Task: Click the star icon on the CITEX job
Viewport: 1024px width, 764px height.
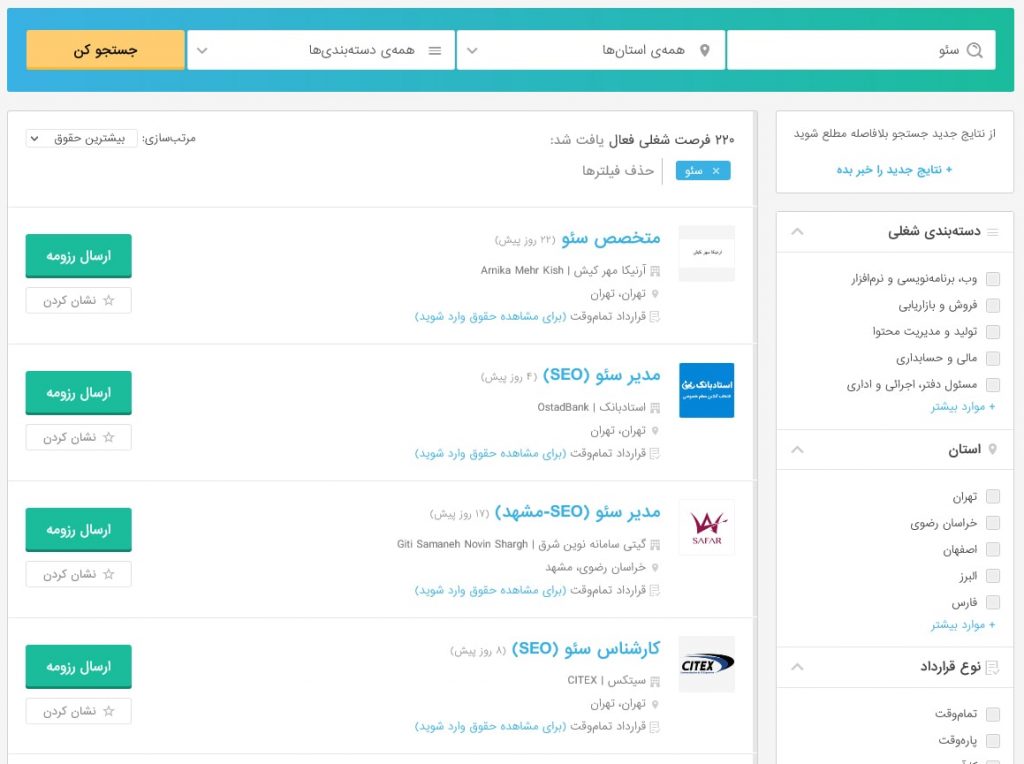Action: click(x=109, y=711)
